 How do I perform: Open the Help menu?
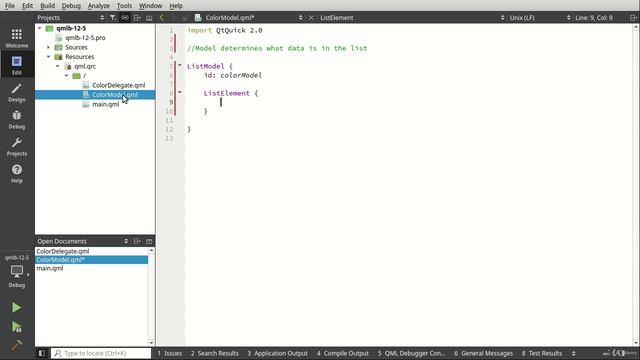(176, 6)
